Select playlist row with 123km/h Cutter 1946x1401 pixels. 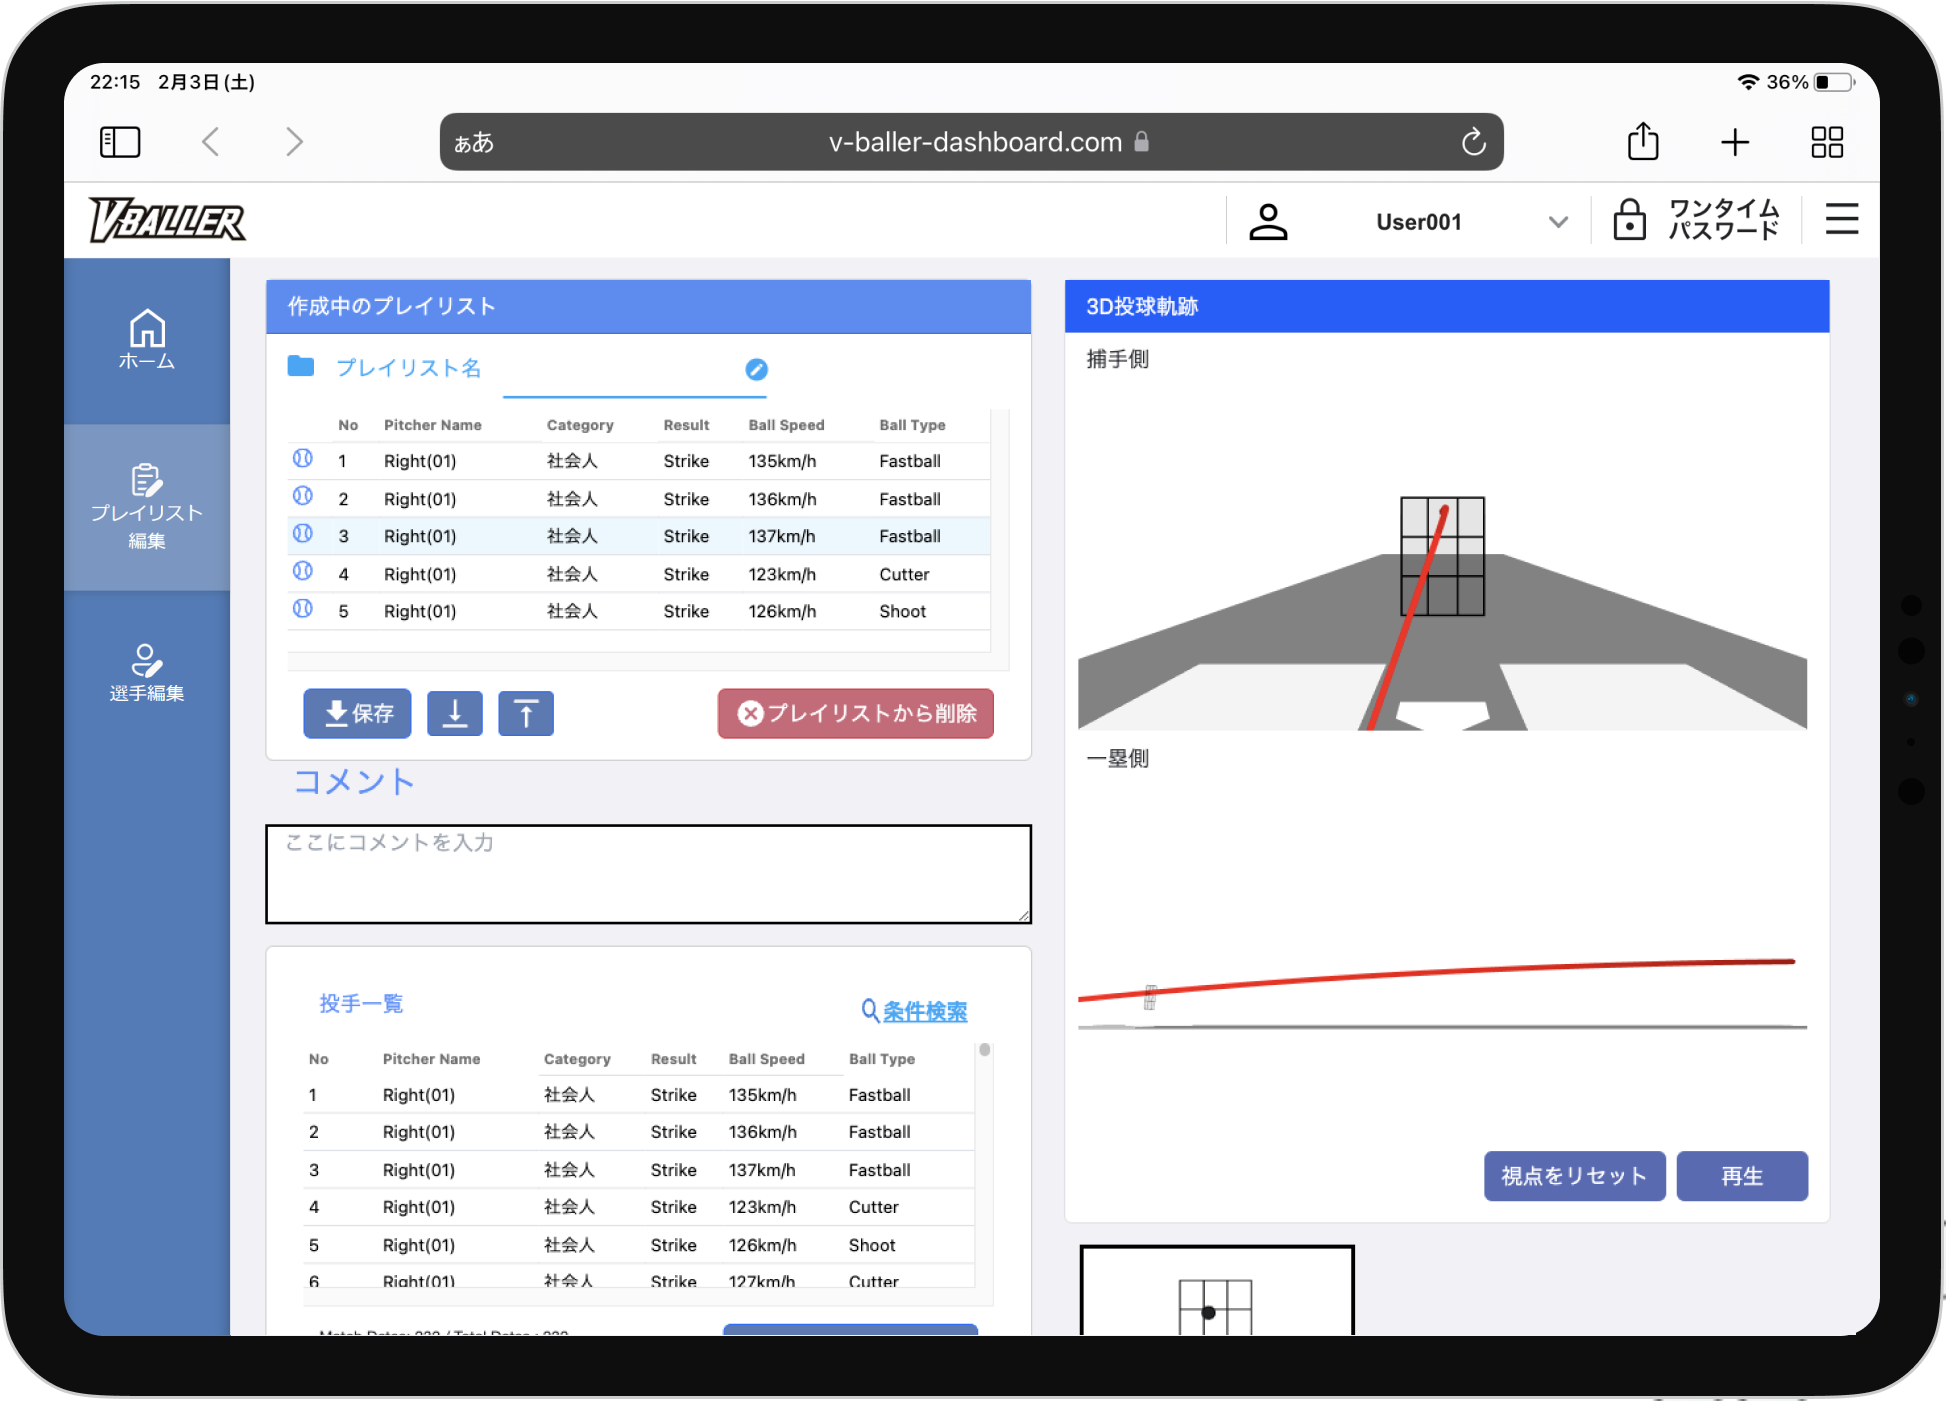[x=639, y=574]
